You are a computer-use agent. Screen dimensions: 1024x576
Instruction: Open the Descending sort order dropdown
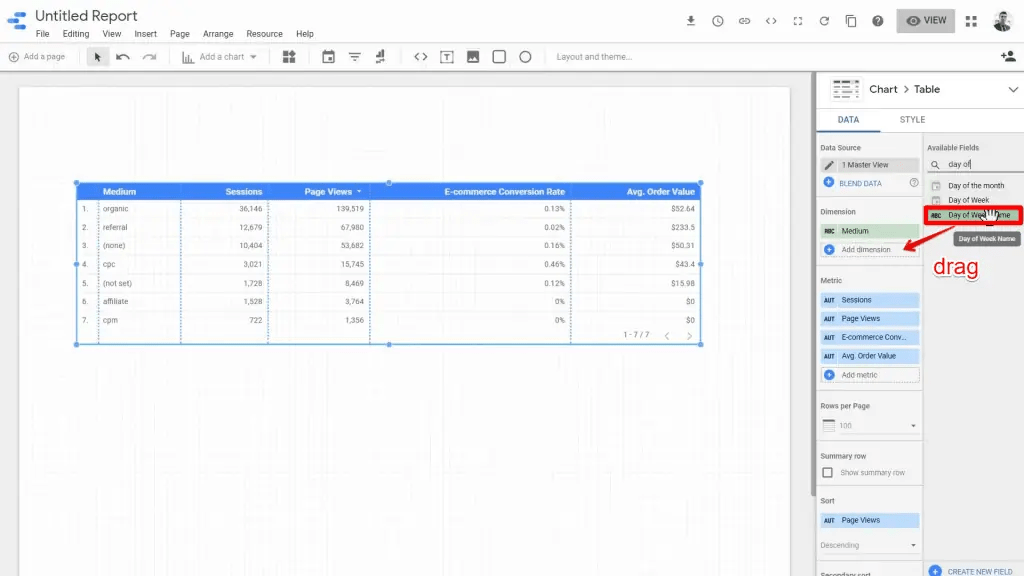[869, 545]
